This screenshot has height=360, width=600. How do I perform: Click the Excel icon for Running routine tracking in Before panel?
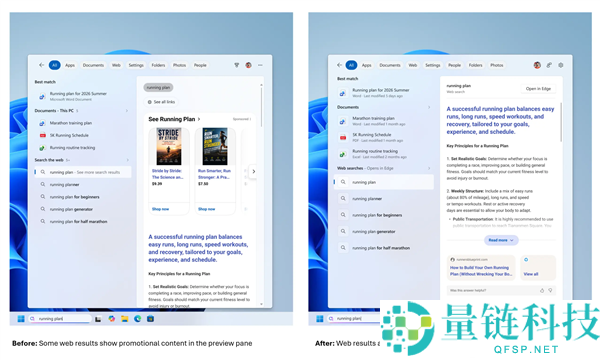(x=42, y=148)
